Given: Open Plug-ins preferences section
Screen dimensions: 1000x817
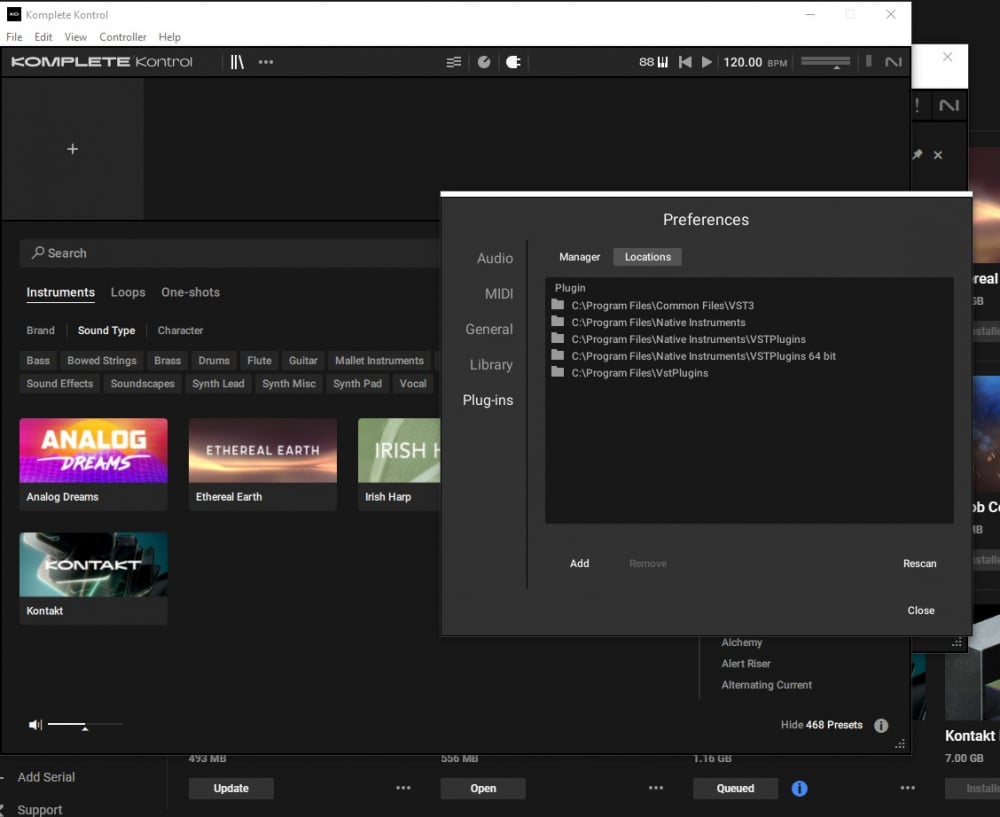Looking at the screenshot, I should pos(488,400).
